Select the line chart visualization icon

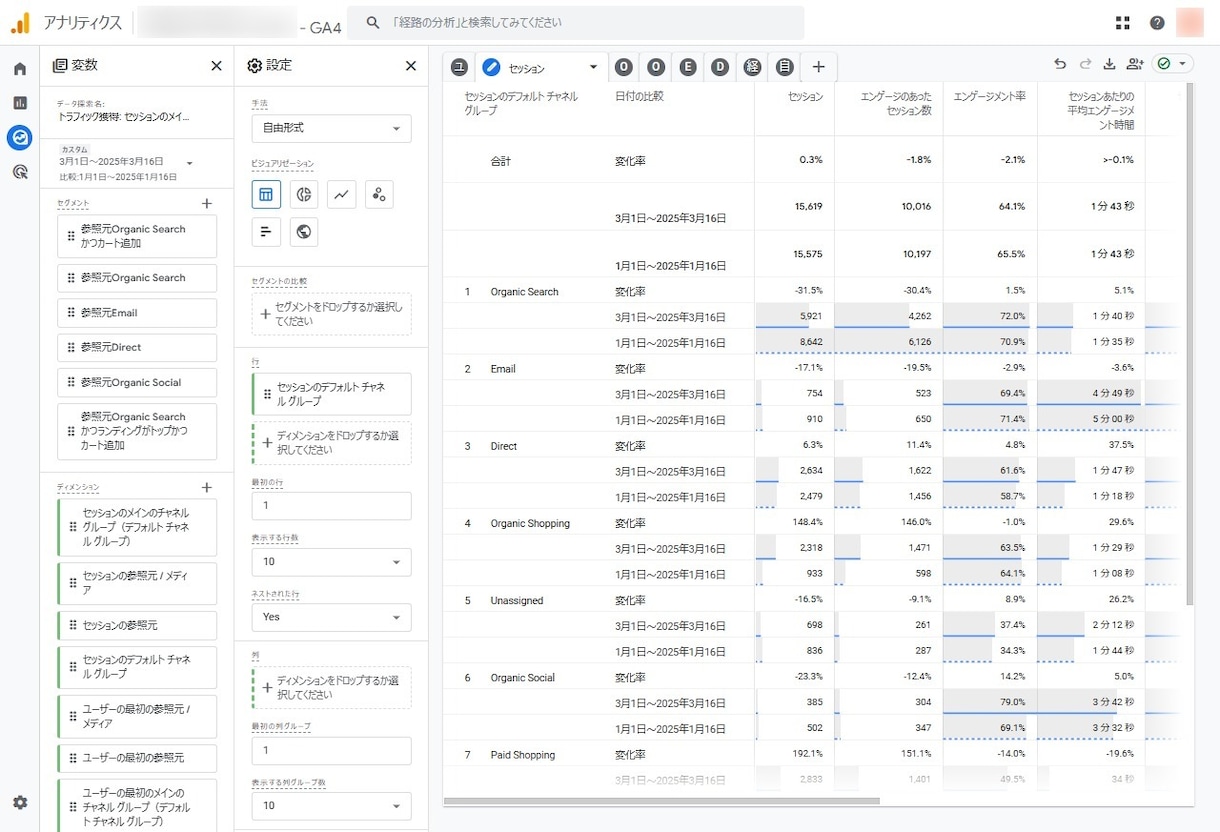[x=341, y=194]
